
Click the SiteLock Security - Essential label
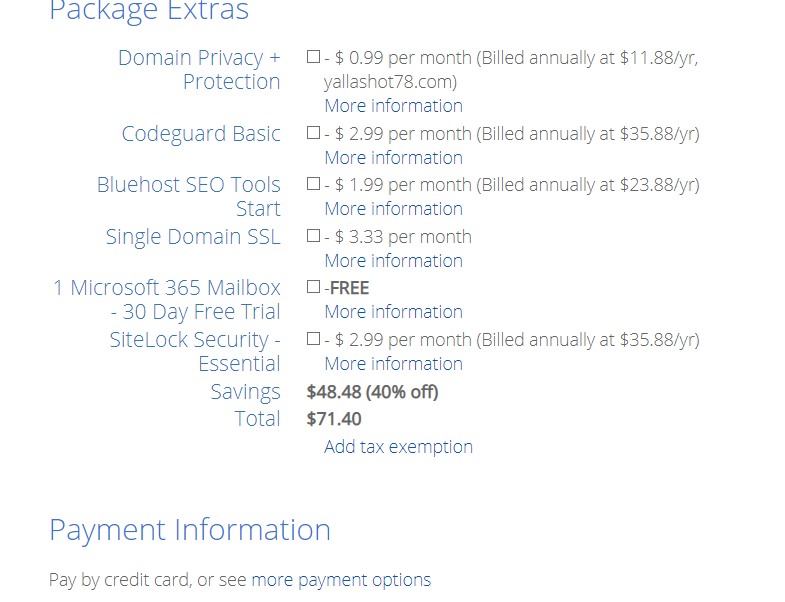click(195, 352)
